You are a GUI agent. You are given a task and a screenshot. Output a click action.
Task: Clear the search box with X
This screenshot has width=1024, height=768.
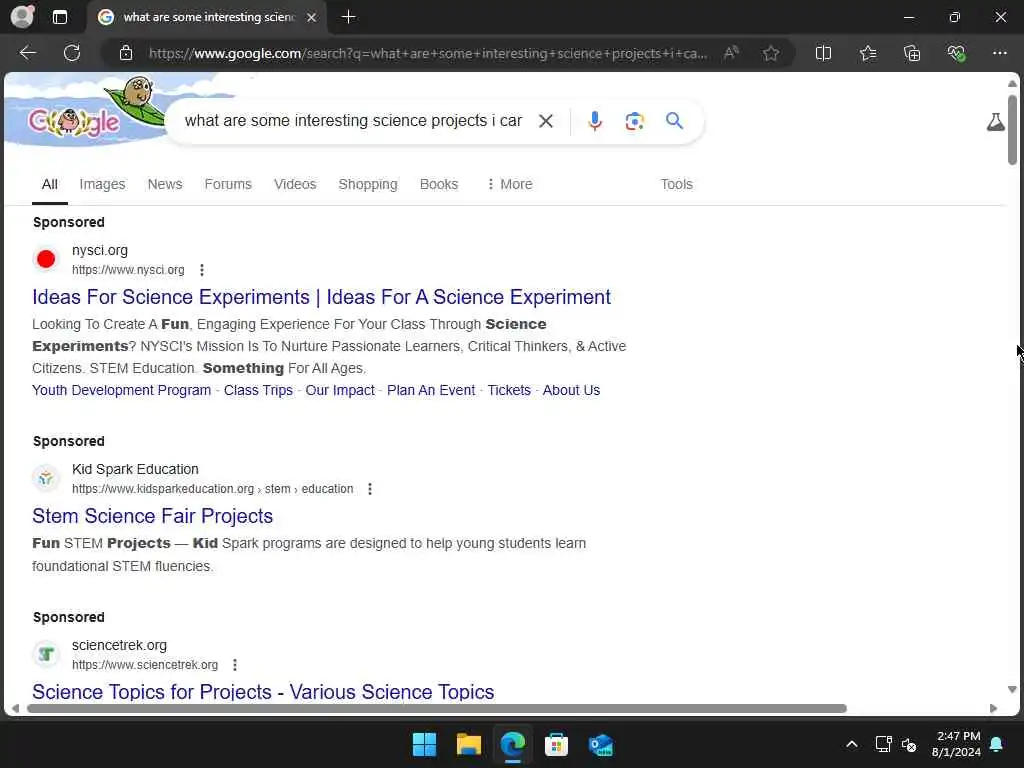pyautogui.click(x=546, y=121)
